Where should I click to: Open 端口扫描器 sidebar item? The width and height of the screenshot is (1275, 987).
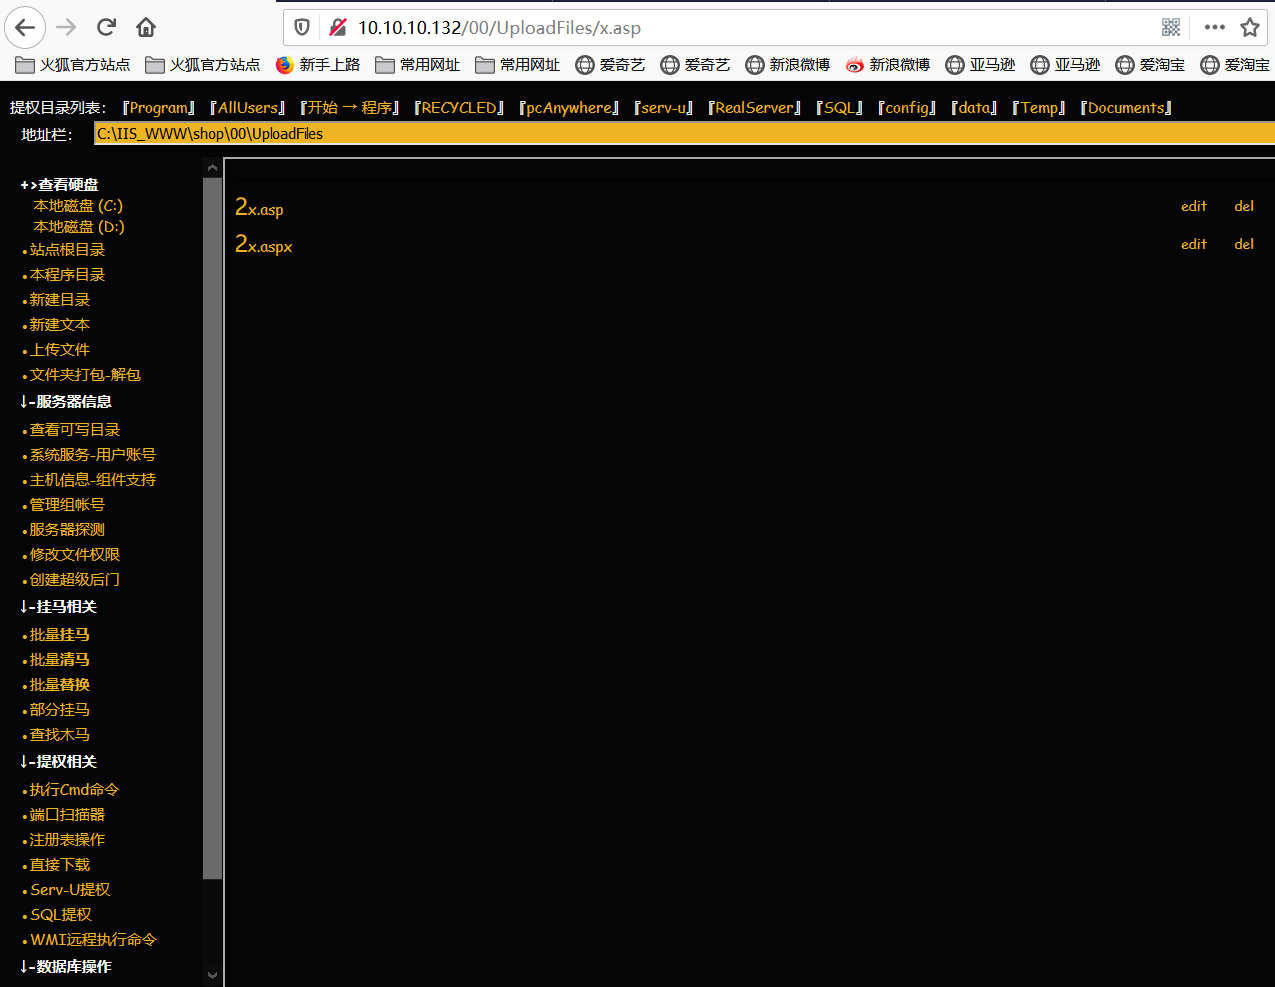click(x=67, y=815)
